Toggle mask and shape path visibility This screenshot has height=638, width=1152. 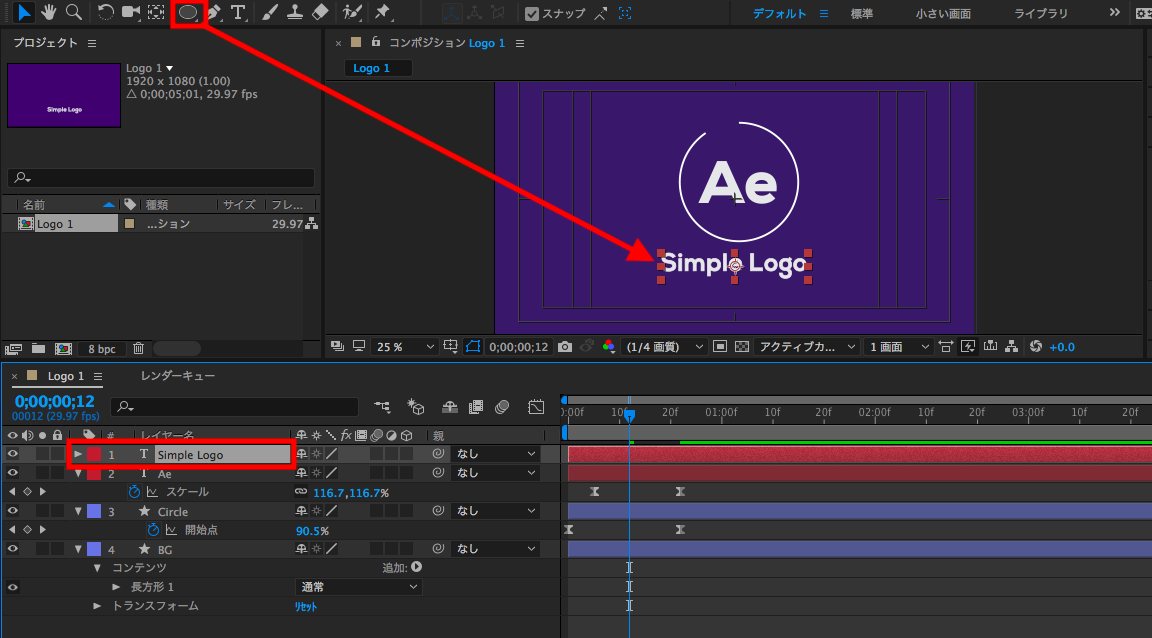[472, 347]
